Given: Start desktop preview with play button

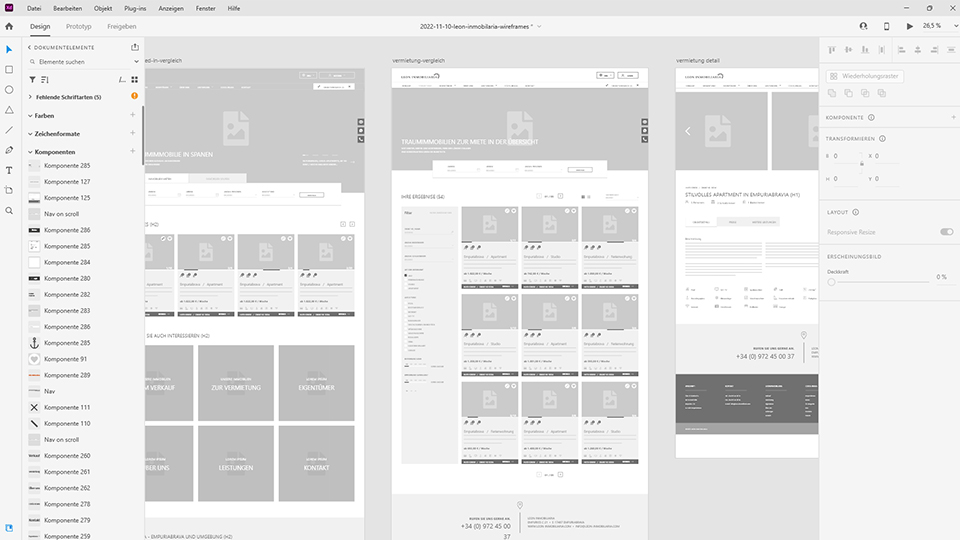Looking at the screenshot, I should [910, 26].
